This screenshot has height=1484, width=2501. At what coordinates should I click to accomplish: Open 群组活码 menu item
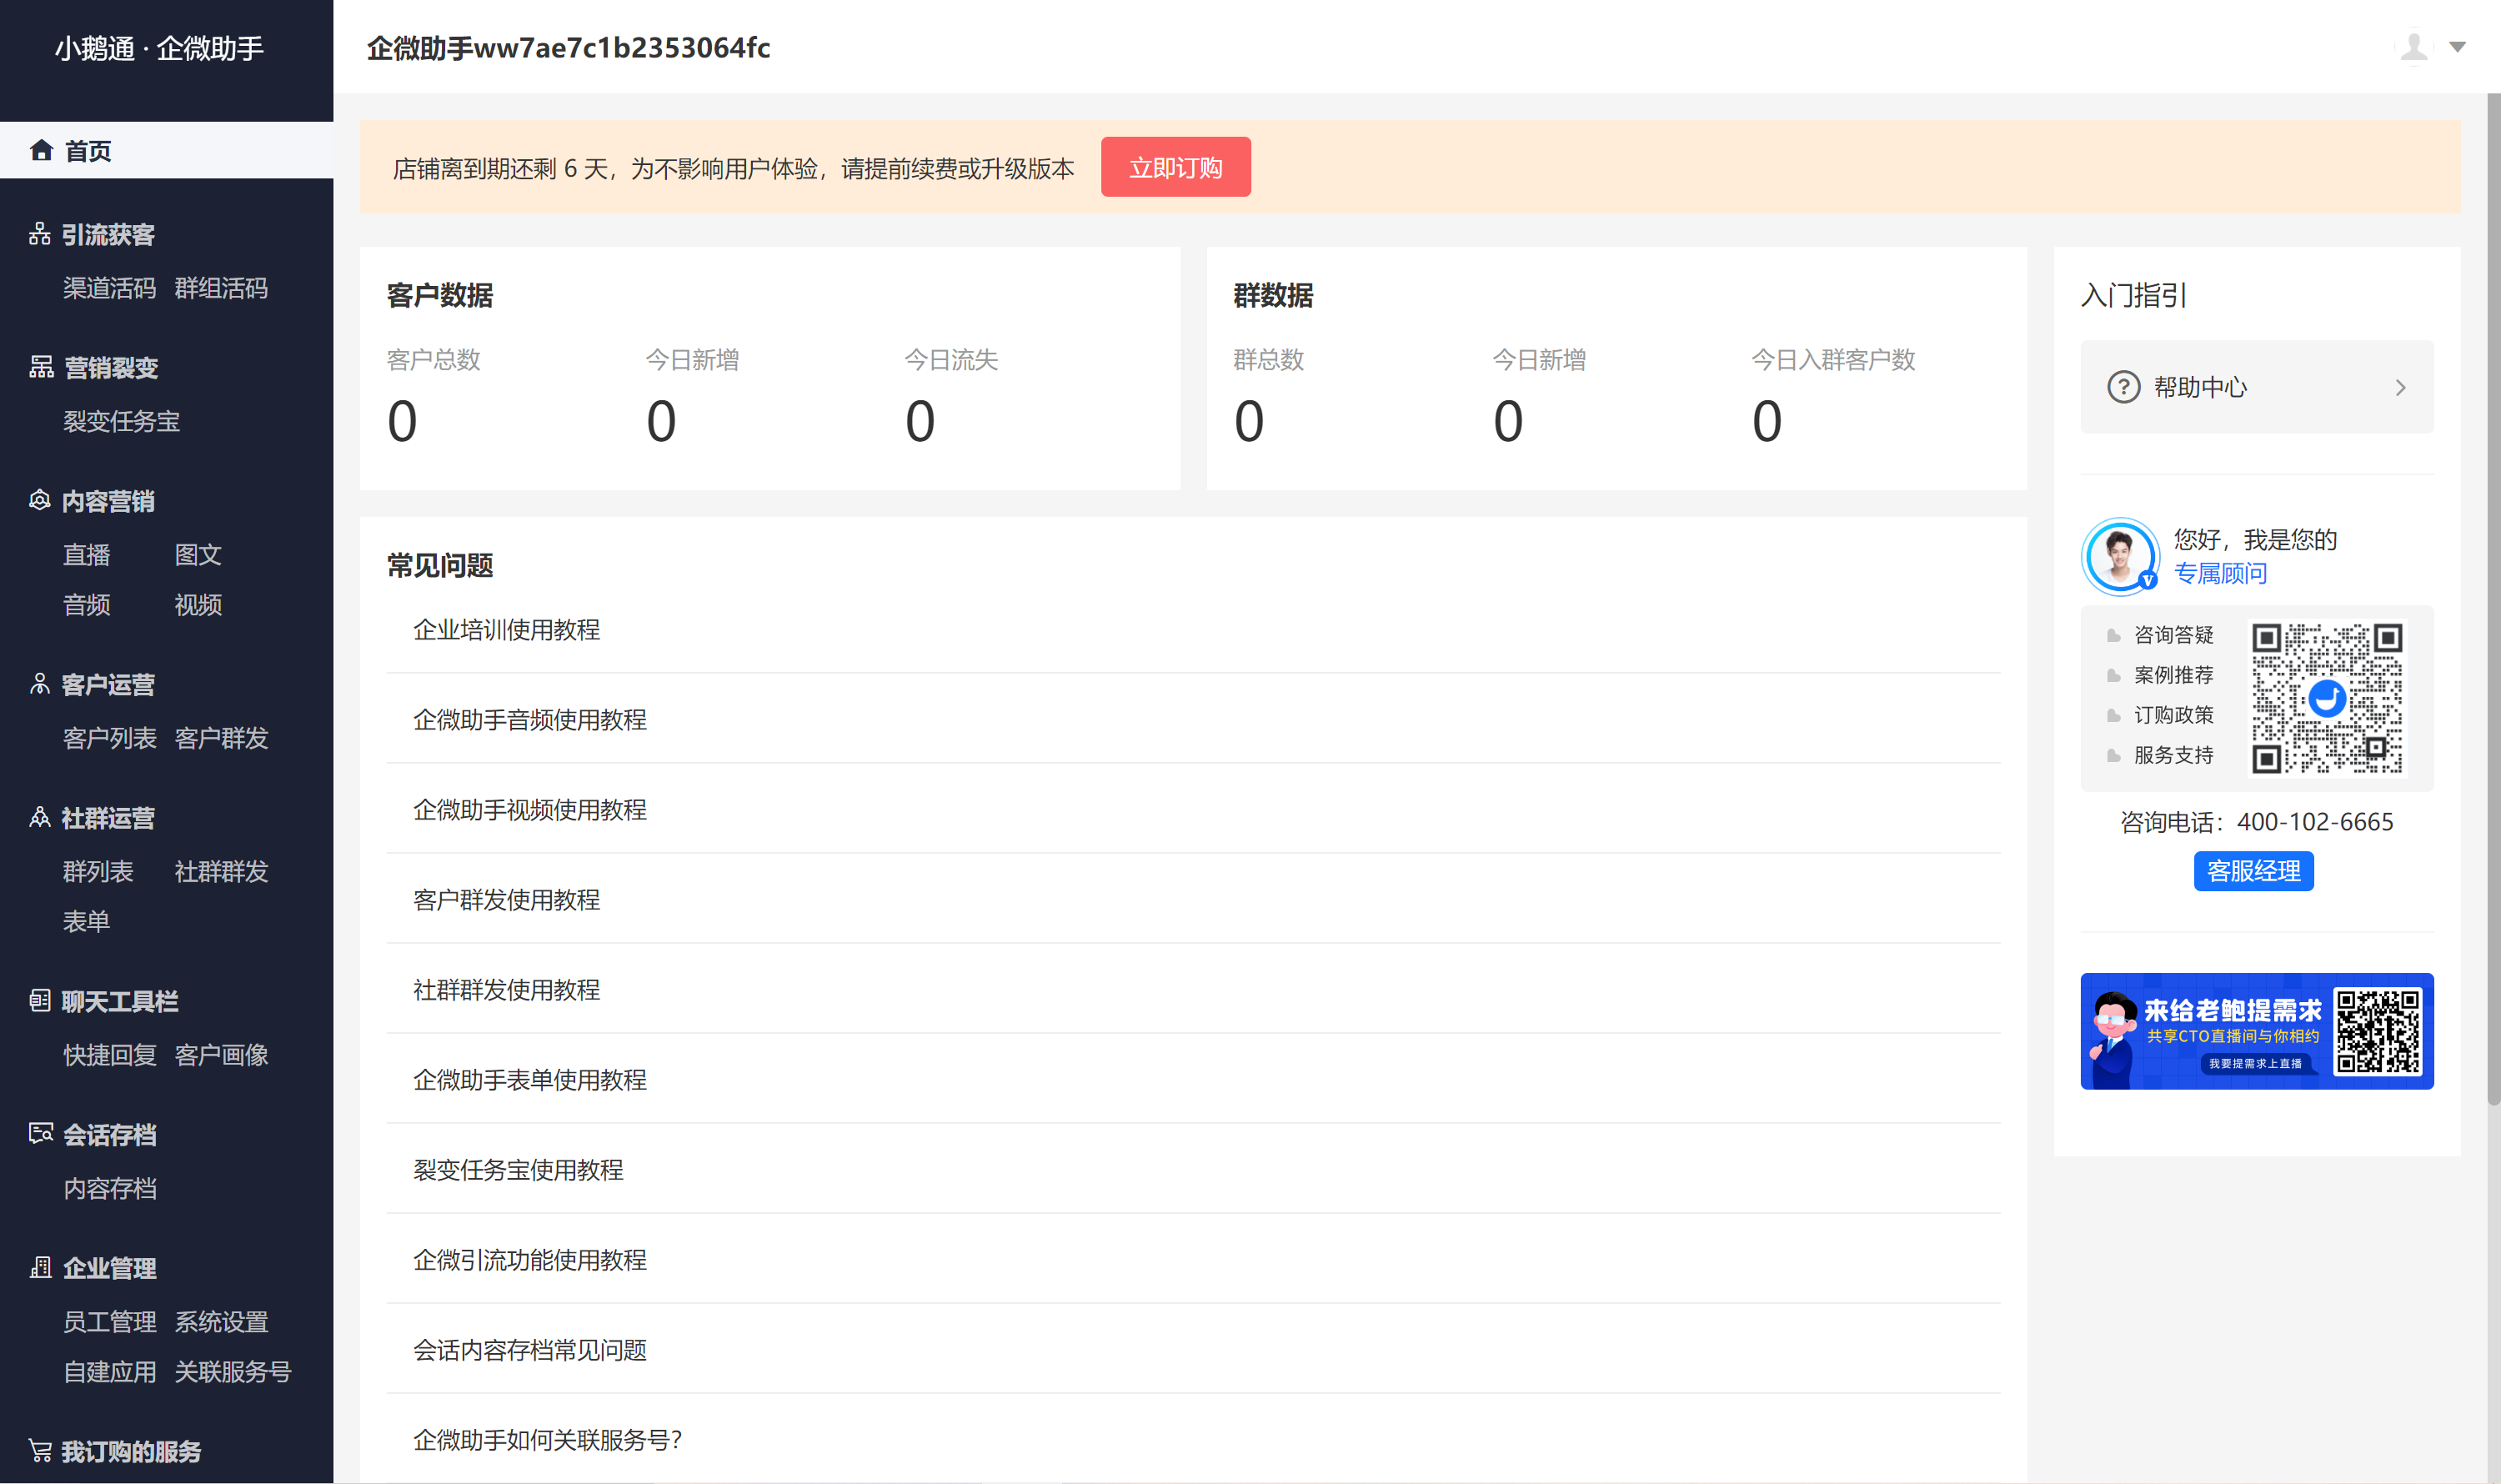(x=221, y=288)
